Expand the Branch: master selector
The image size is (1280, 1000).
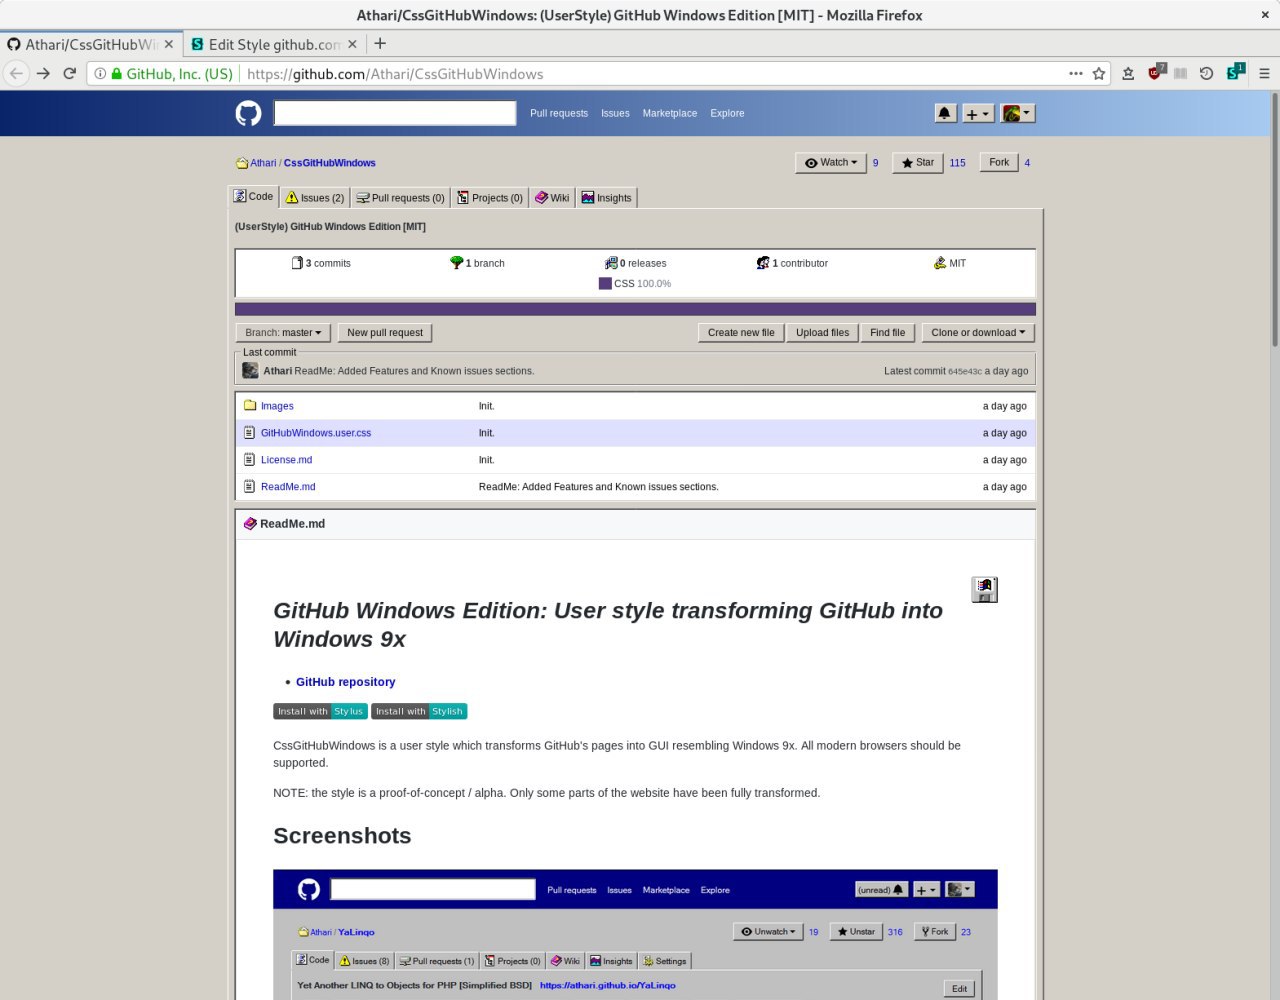pos(283,332)
